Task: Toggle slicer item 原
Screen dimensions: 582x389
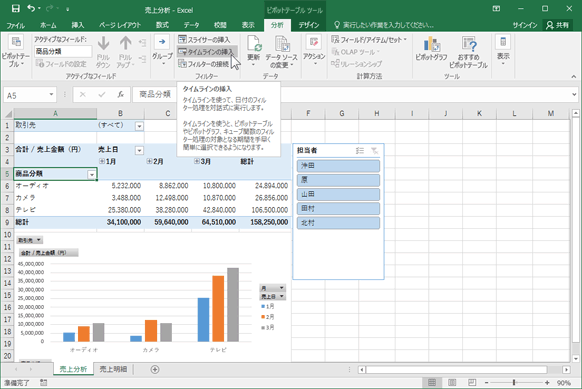Action: coord(338,180)
